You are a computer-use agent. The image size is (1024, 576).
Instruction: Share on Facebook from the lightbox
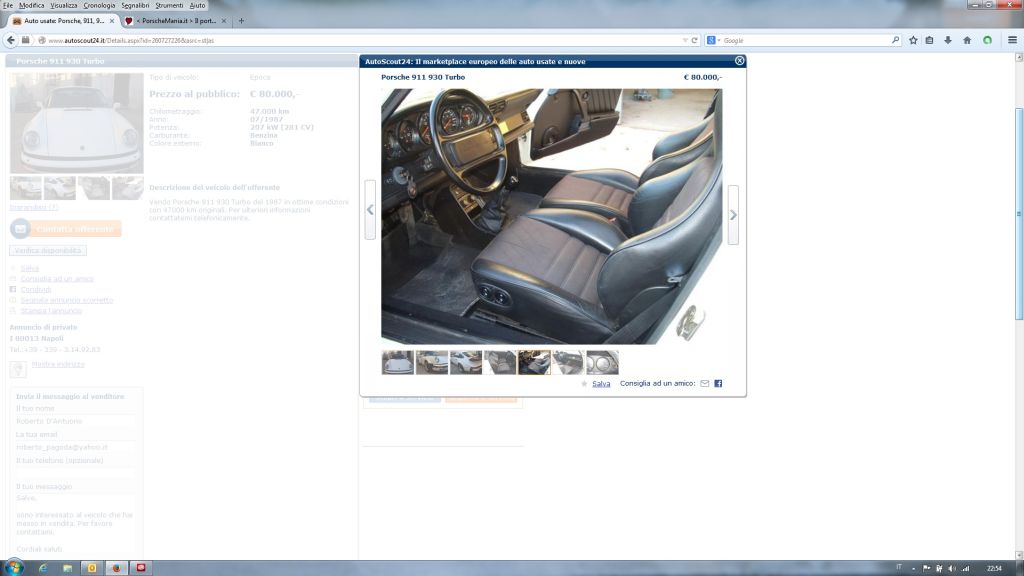[x=718, y=383]
